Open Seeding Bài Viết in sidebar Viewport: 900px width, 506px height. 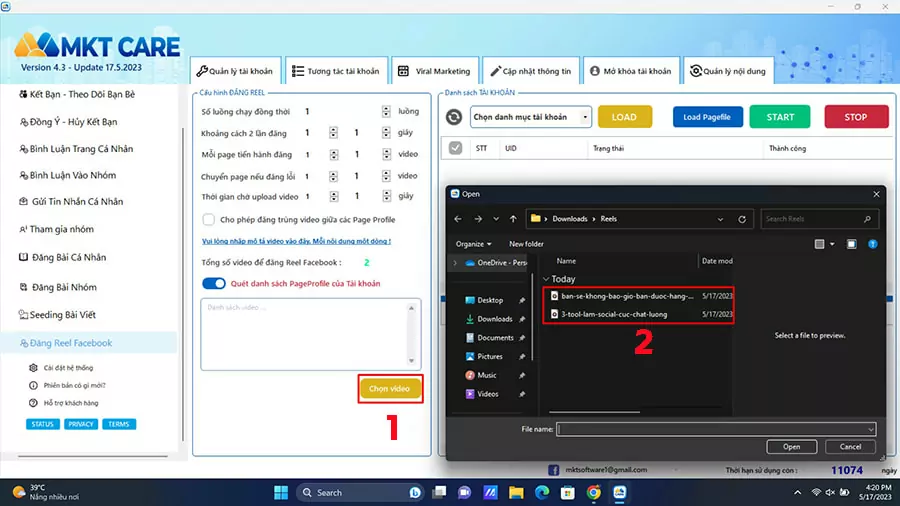tap(57, 315)
